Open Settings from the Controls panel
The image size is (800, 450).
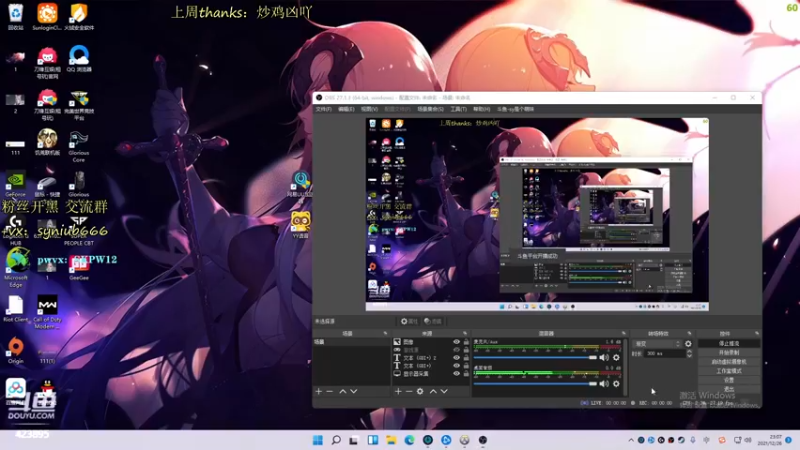(729, 380)
